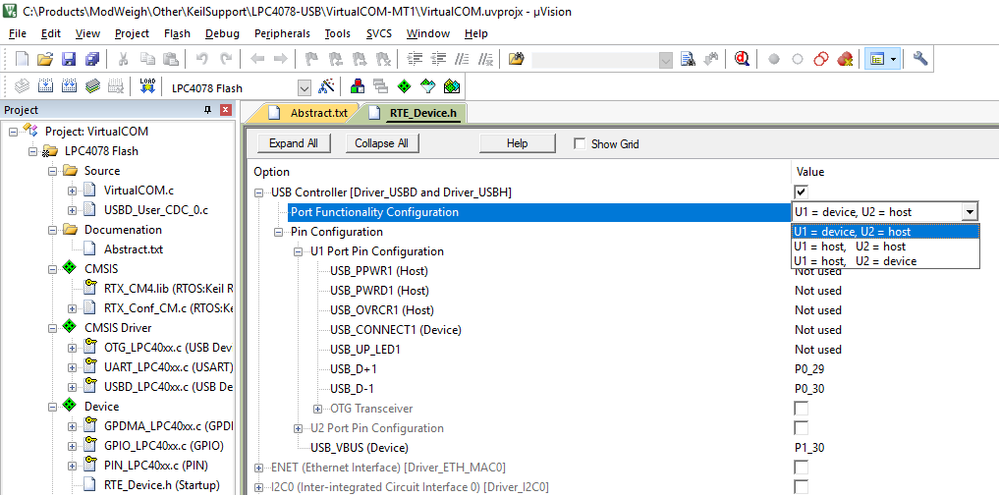Collapse U1 Port Pin Configuration node

point(298,252)
